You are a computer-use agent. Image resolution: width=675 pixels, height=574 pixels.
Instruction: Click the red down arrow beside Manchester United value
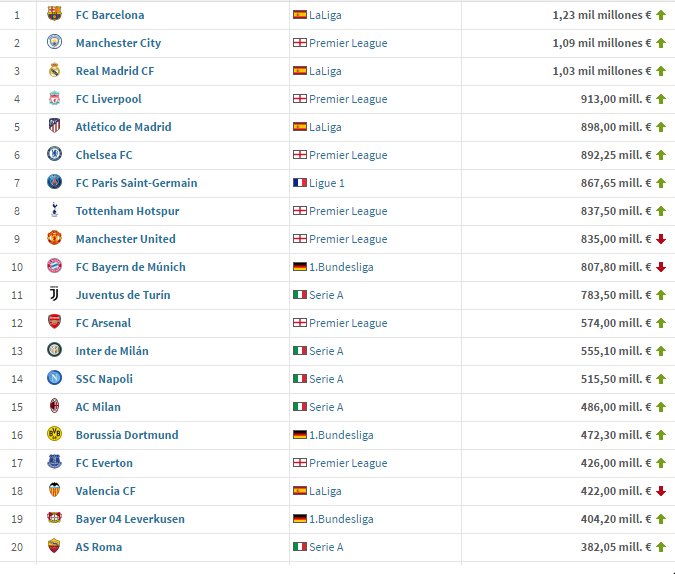[x=661, y=239]
